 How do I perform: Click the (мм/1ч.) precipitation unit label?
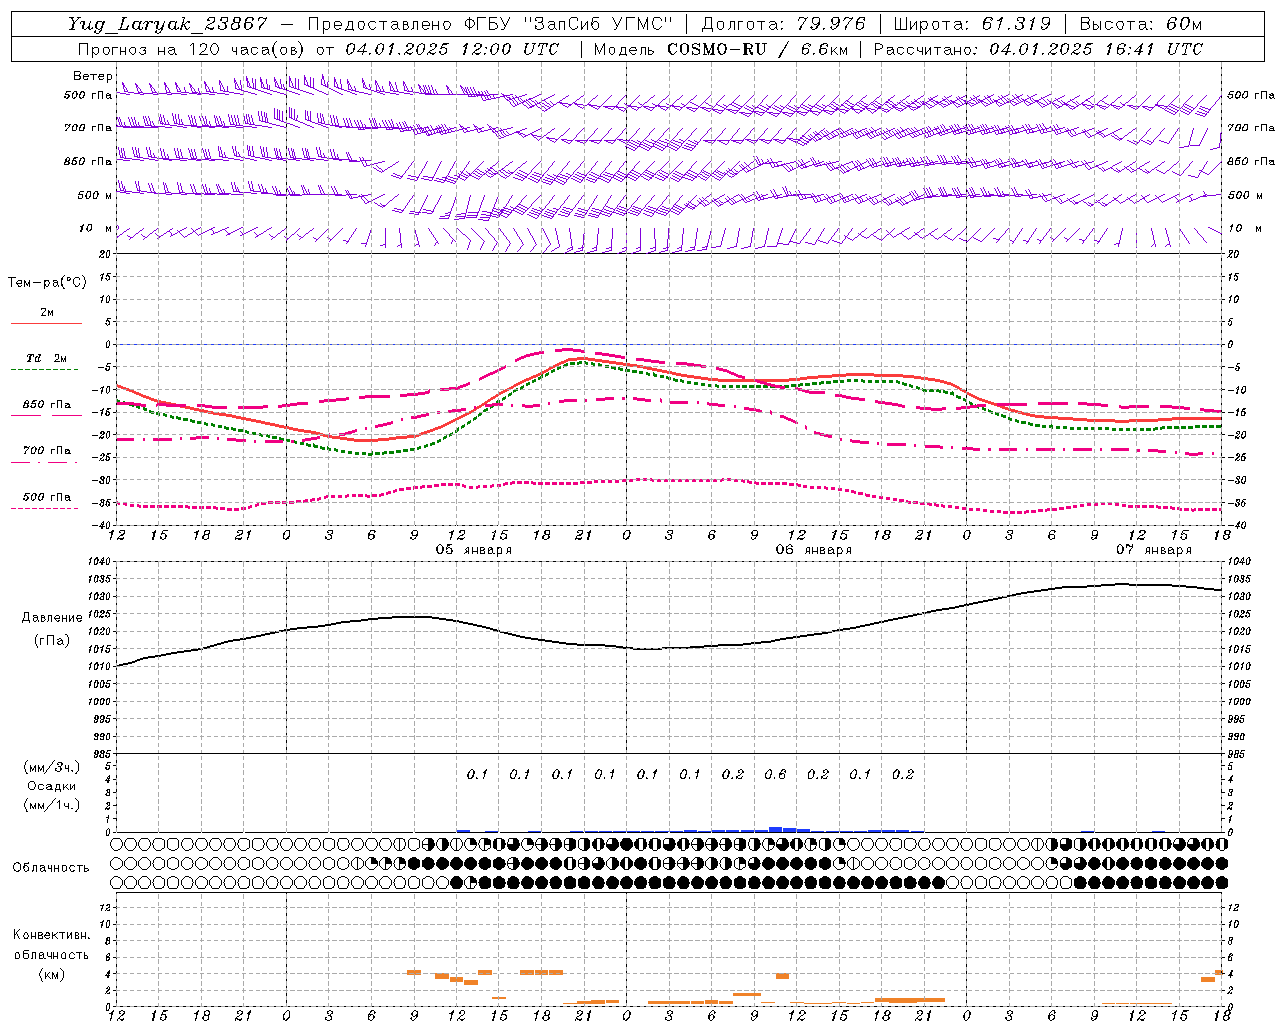(x=52, y=805)
